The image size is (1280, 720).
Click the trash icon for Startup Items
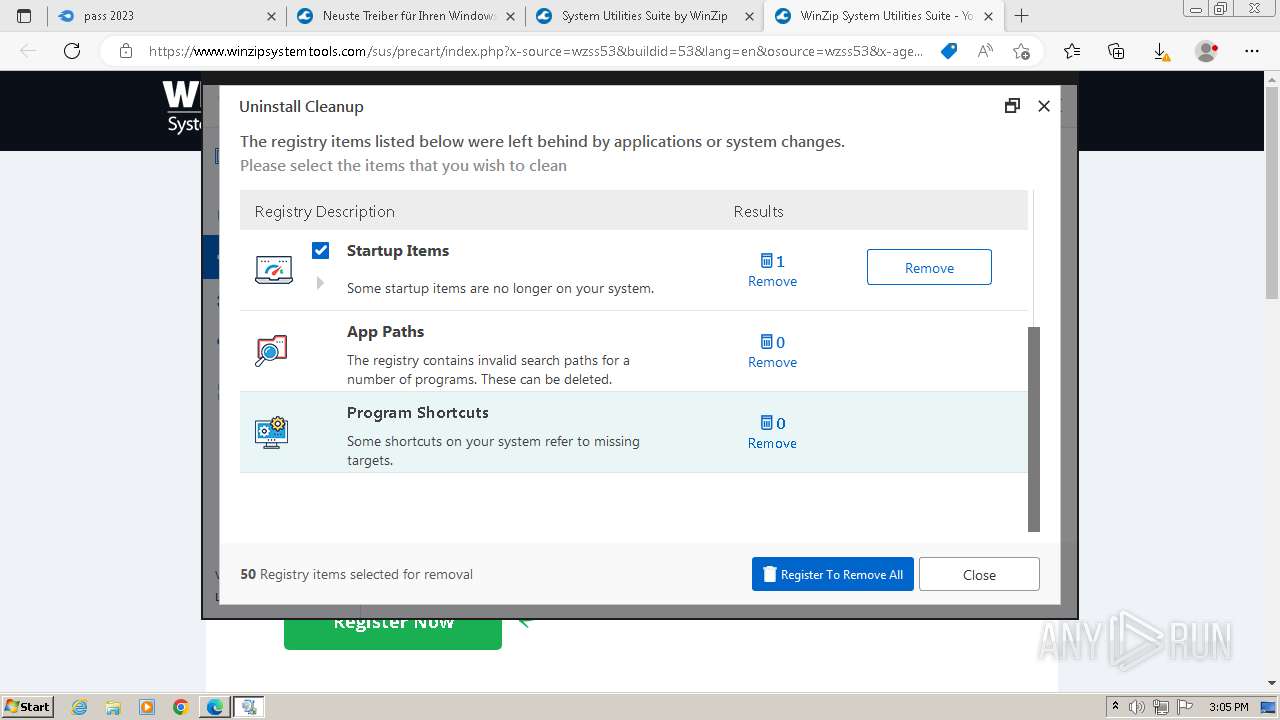(x=767, y=261)
